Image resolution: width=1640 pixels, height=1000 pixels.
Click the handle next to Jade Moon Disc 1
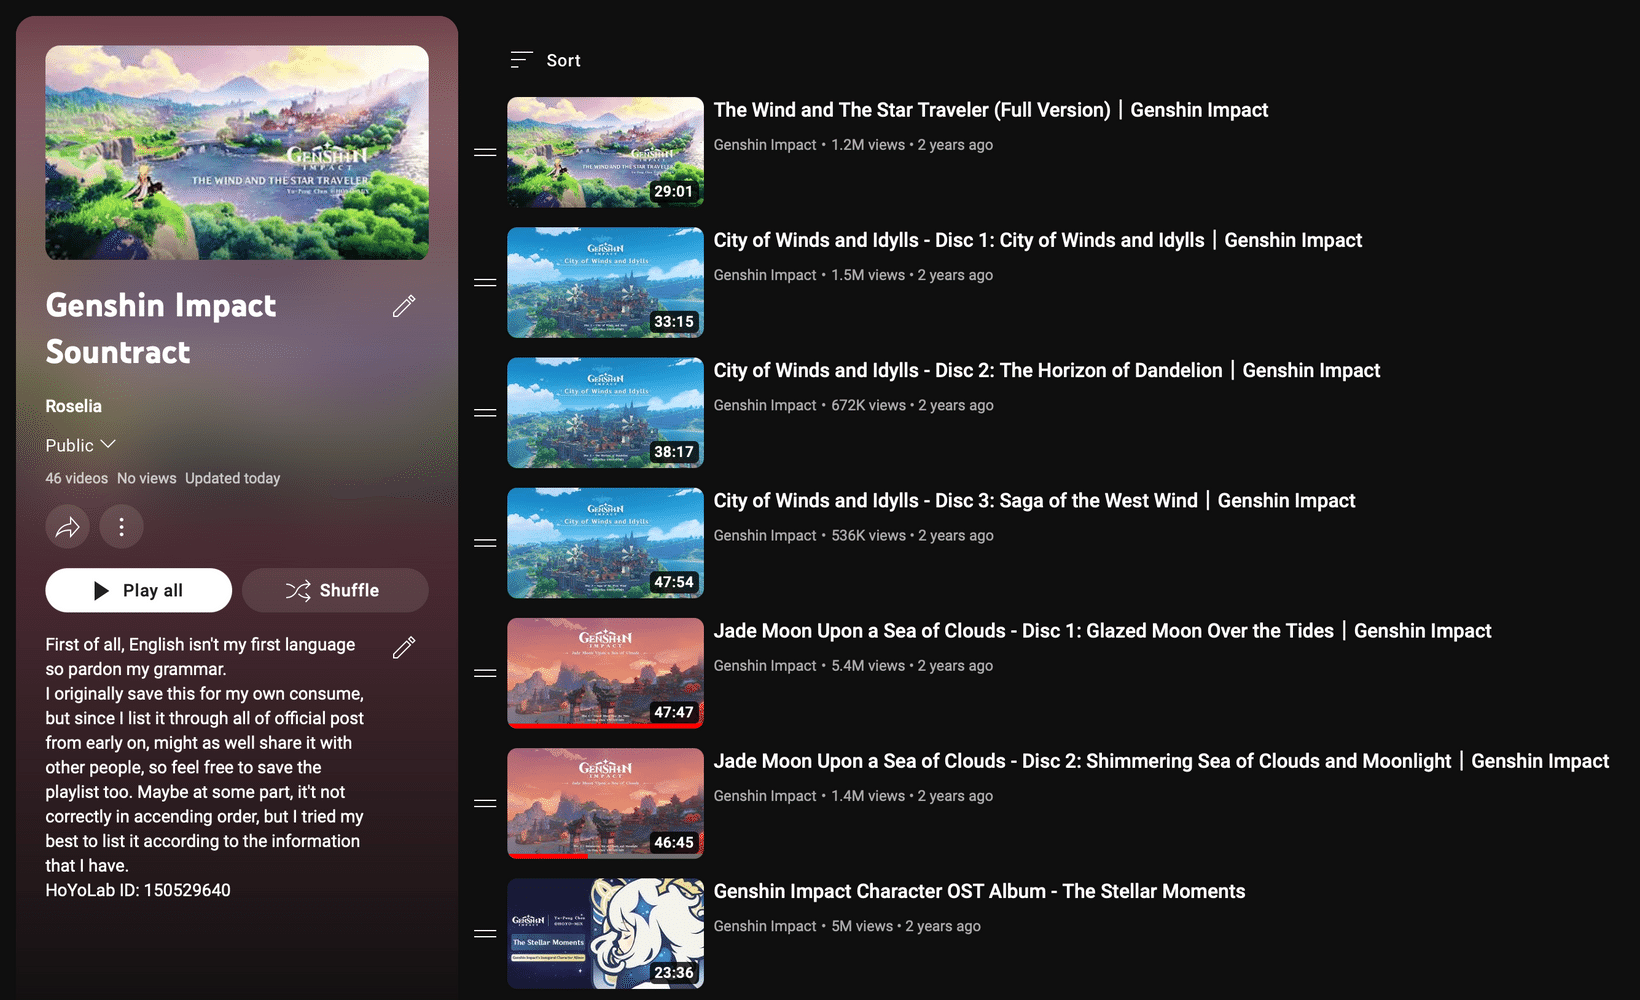point(485,672)
